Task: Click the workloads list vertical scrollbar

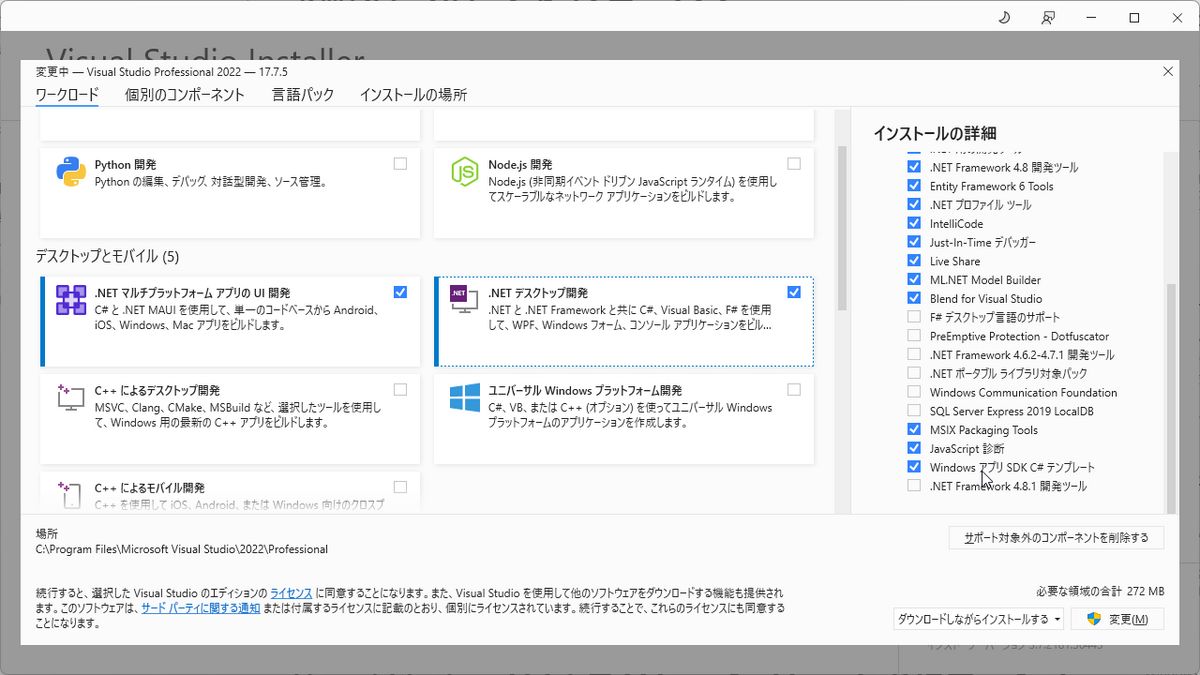Action: click(842, 229)
